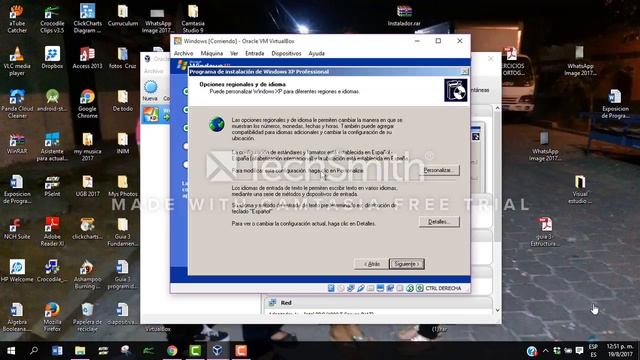
Task: Select NCH Suite desktop shortcut
Action: pos(17,229)
